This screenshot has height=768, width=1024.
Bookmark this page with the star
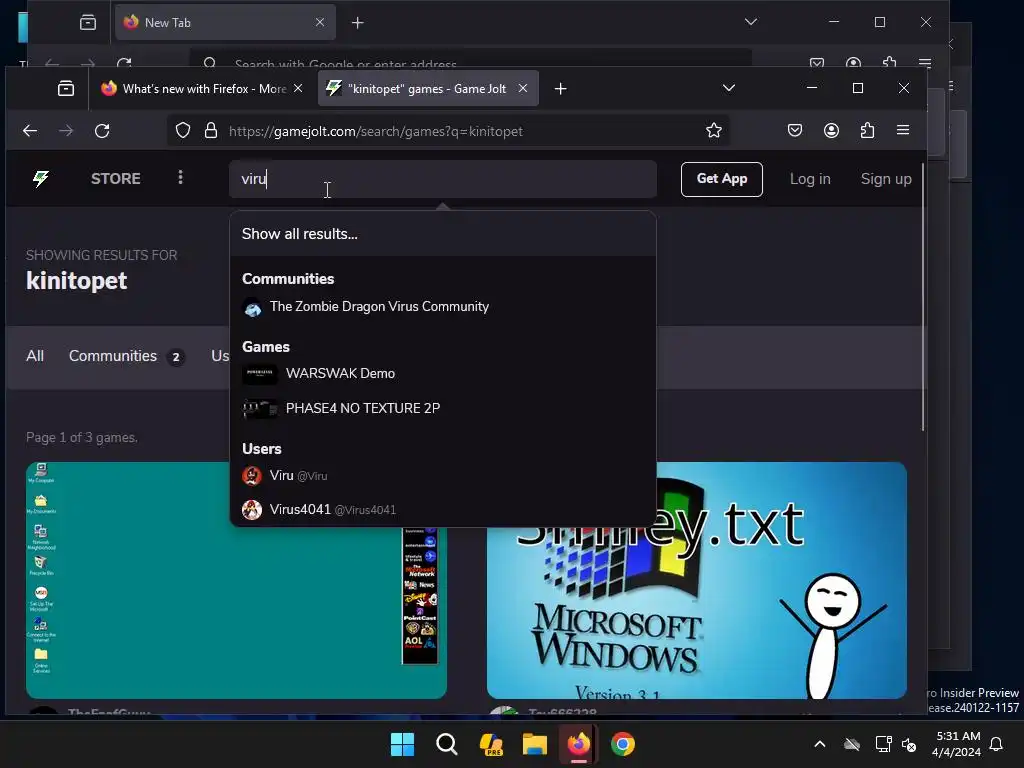click(x=714, y=131)
